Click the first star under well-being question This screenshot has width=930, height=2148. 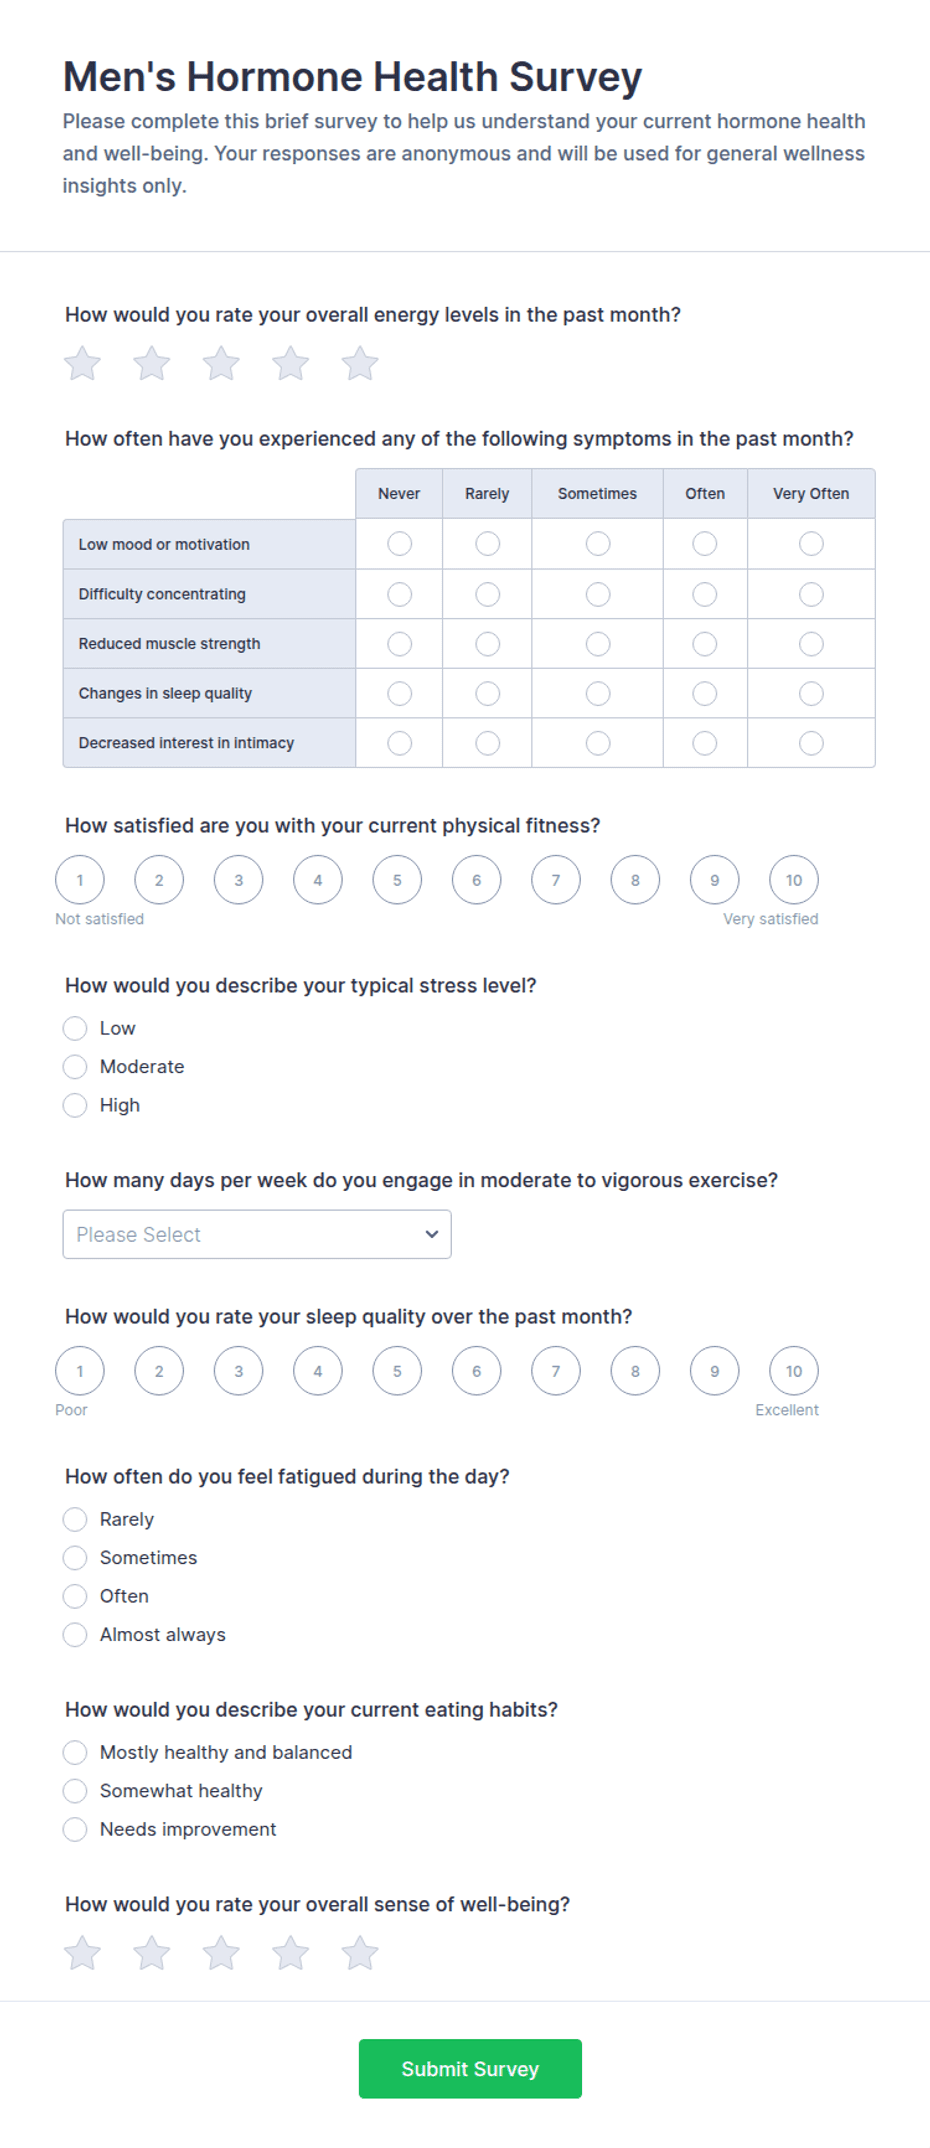[x=82, y=1953]
